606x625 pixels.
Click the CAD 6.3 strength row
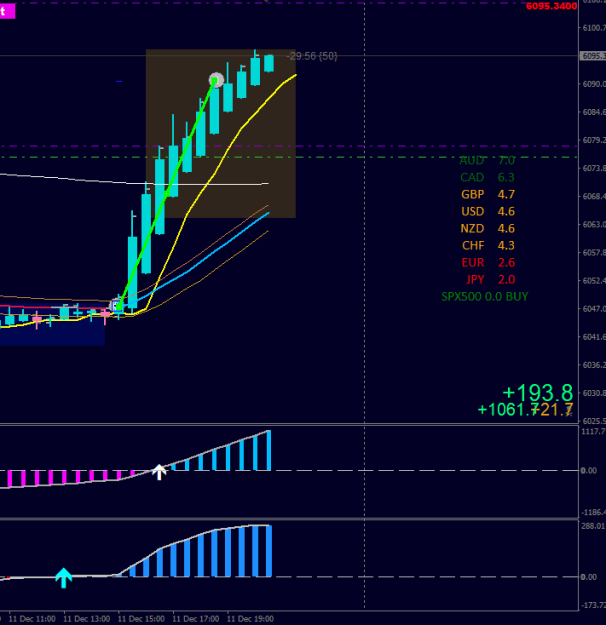pos(487,177)
